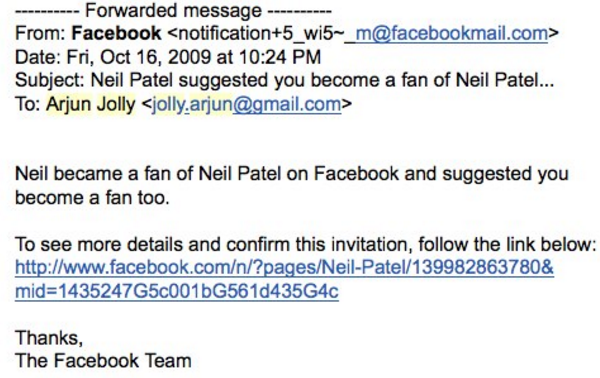Click the mid=1435247G5c001bG561d435G4c link line
The height and width of the screenshot is (378, 600).
coord(177,292)
